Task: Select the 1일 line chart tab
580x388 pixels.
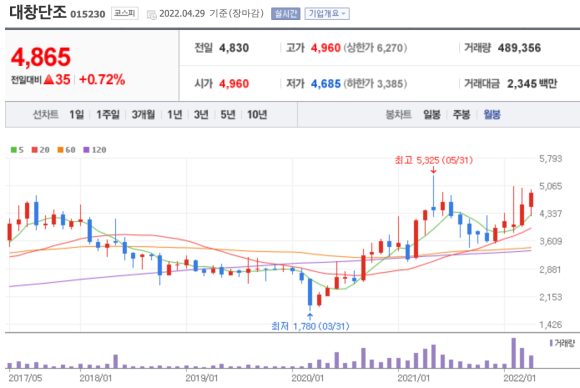Action: (77, 115)
